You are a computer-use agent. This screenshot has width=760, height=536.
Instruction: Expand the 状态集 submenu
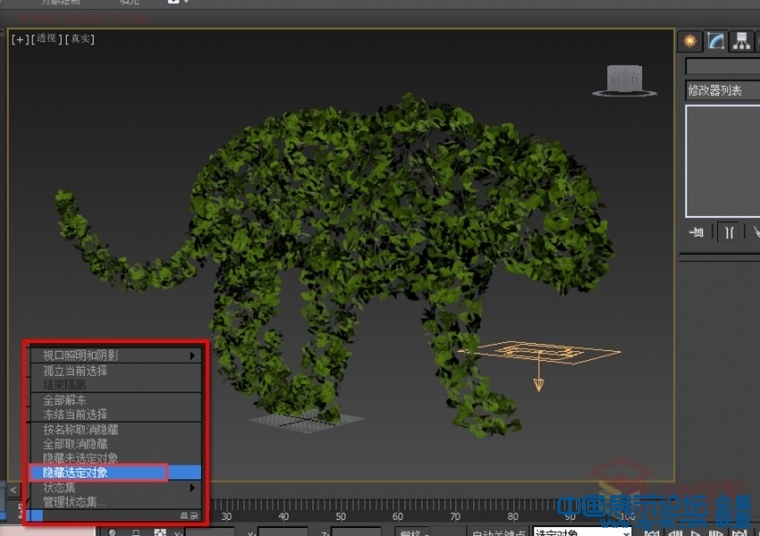[116, 488]
